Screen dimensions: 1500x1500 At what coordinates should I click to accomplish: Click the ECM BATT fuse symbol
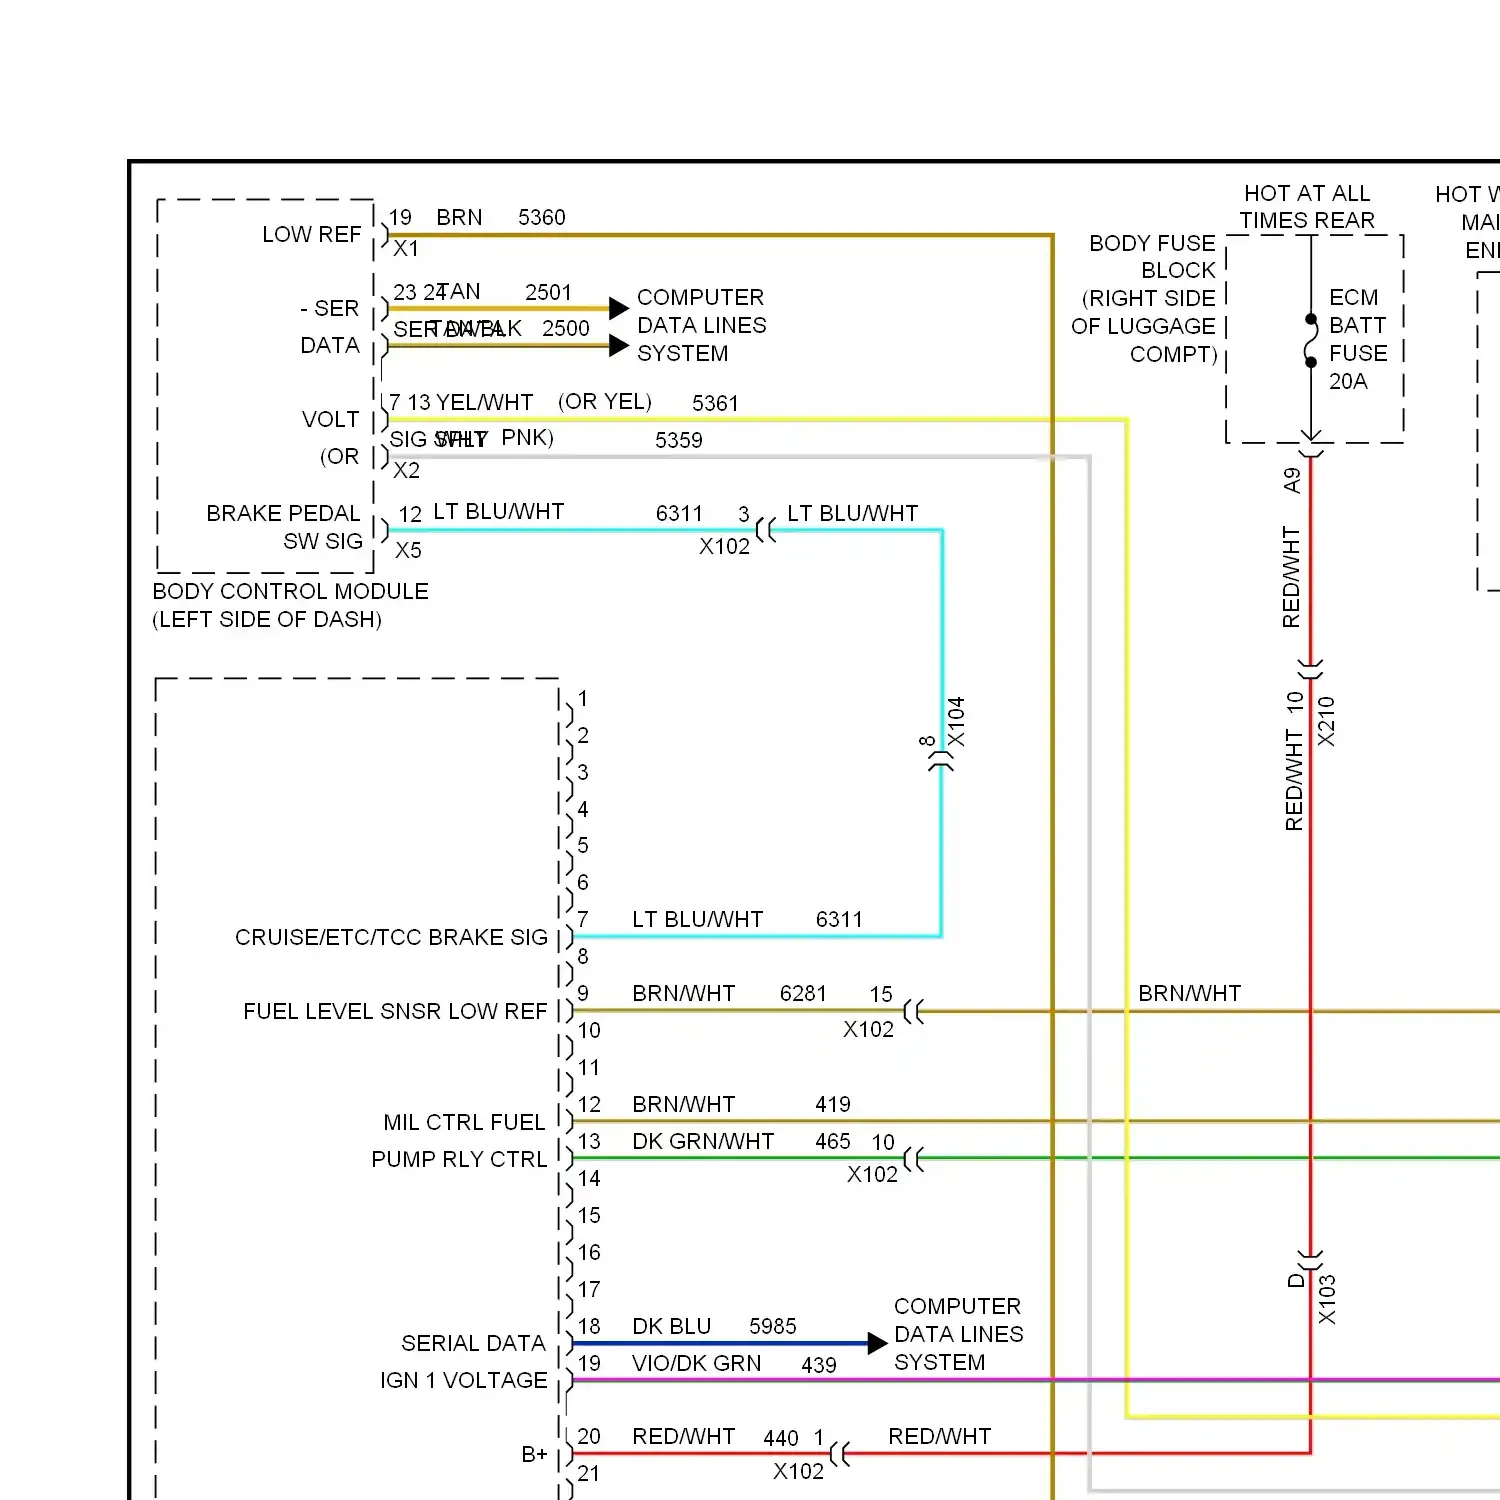coord(1311,341)
